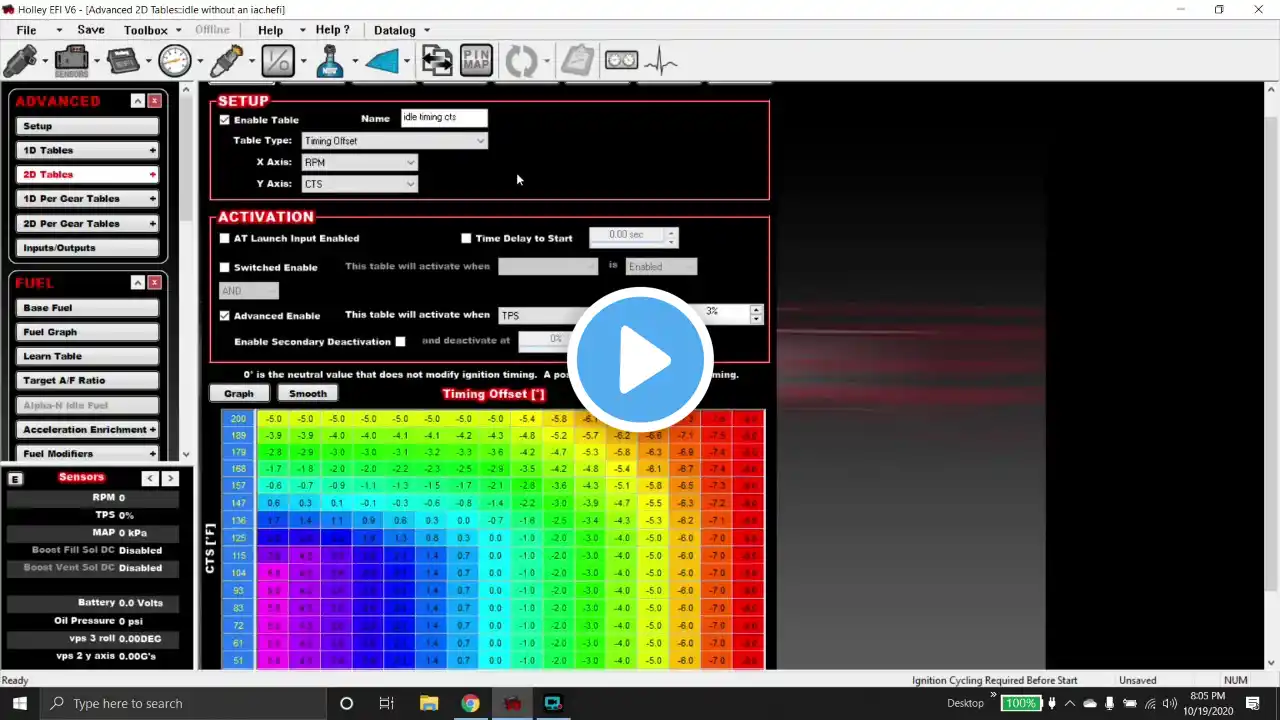Click the Cortana circle in taskbar
The width and height of the screenshot is (1280, 720).
pyautogui.click(x=346, y=703)
